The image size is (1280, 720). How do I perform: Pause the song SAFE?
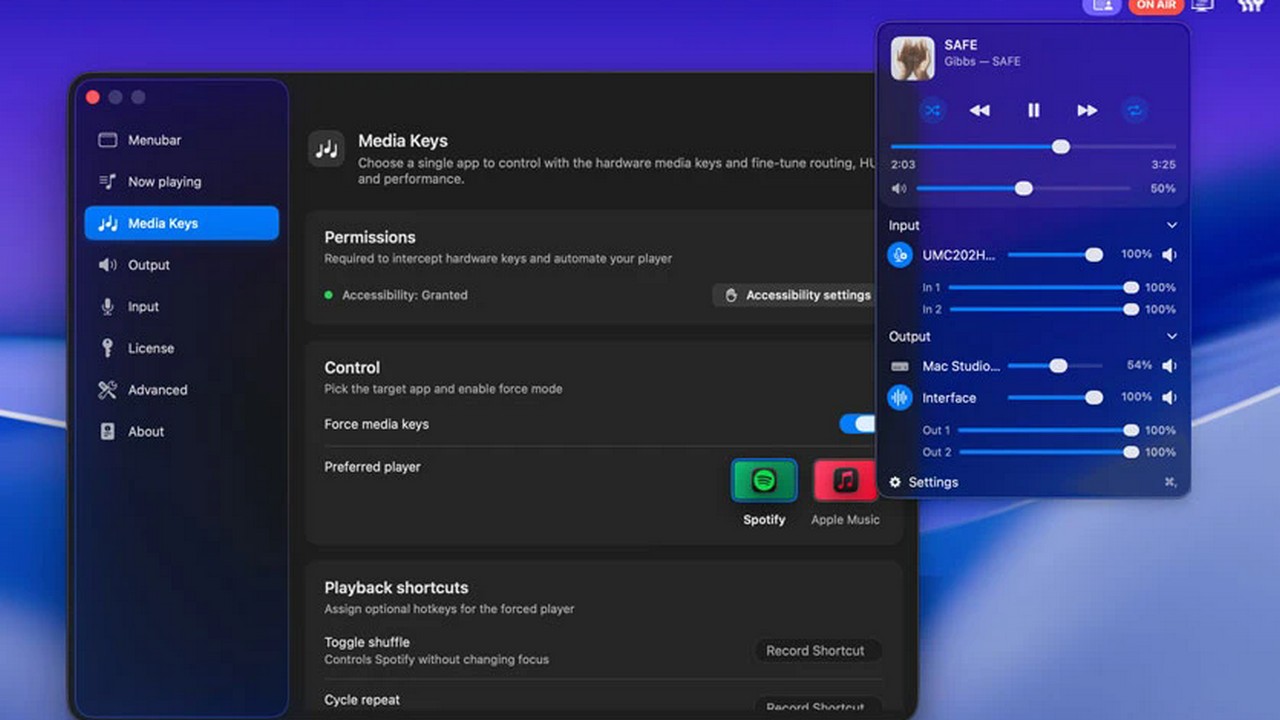(1034, 110)
